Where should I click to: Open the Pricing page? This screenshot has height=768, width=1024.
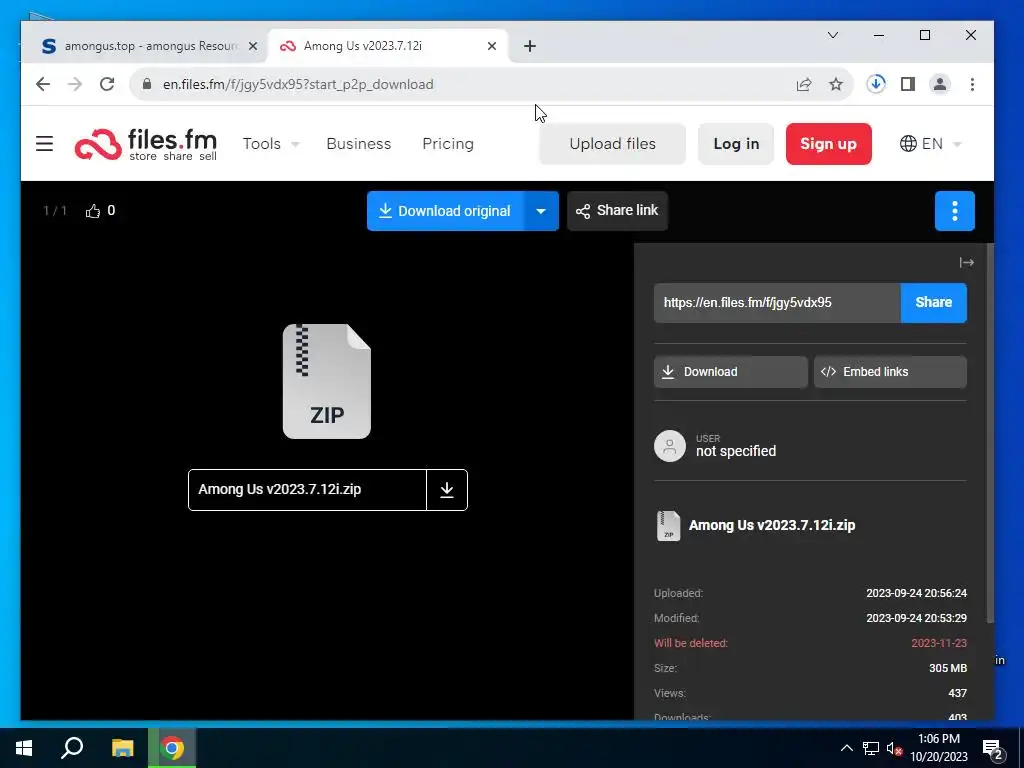pos(448,144)
